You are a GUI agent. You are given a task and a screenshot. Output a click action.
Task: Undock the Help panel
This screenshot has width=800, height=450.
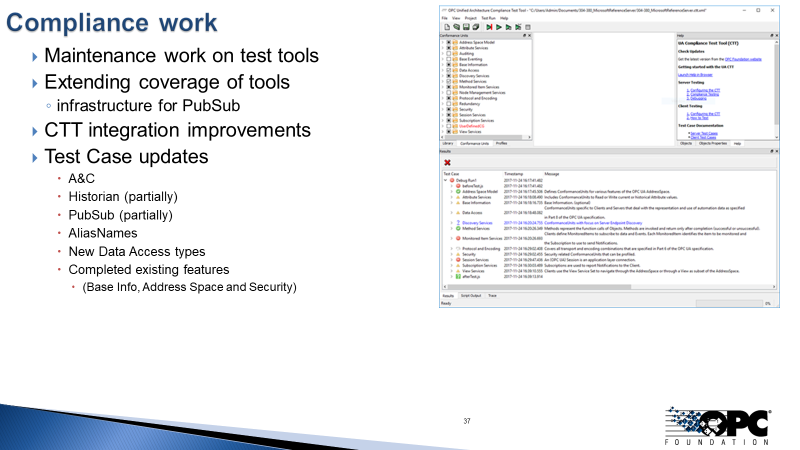[x=771, y=36]
